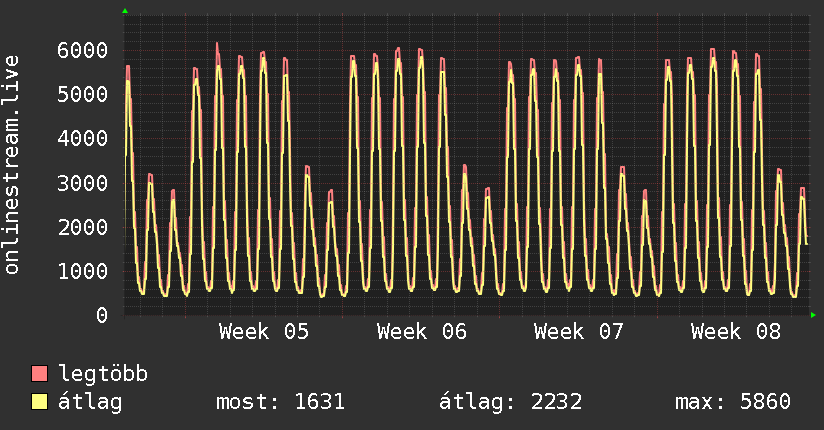Click the 'max: 5860' statistic
This screenshot has height=430, width=824.
(733, 402)
